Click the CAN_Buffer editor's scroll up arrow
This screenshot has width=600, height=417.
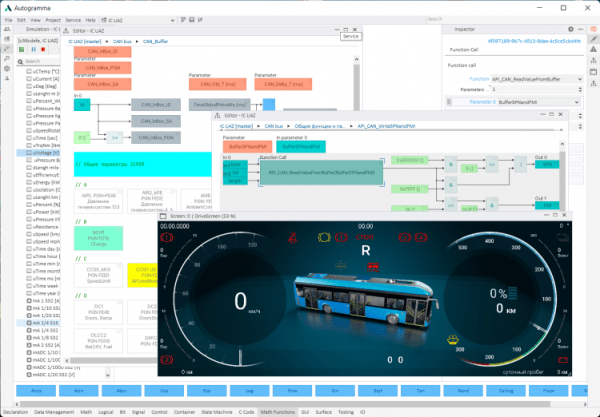[356, 59]
